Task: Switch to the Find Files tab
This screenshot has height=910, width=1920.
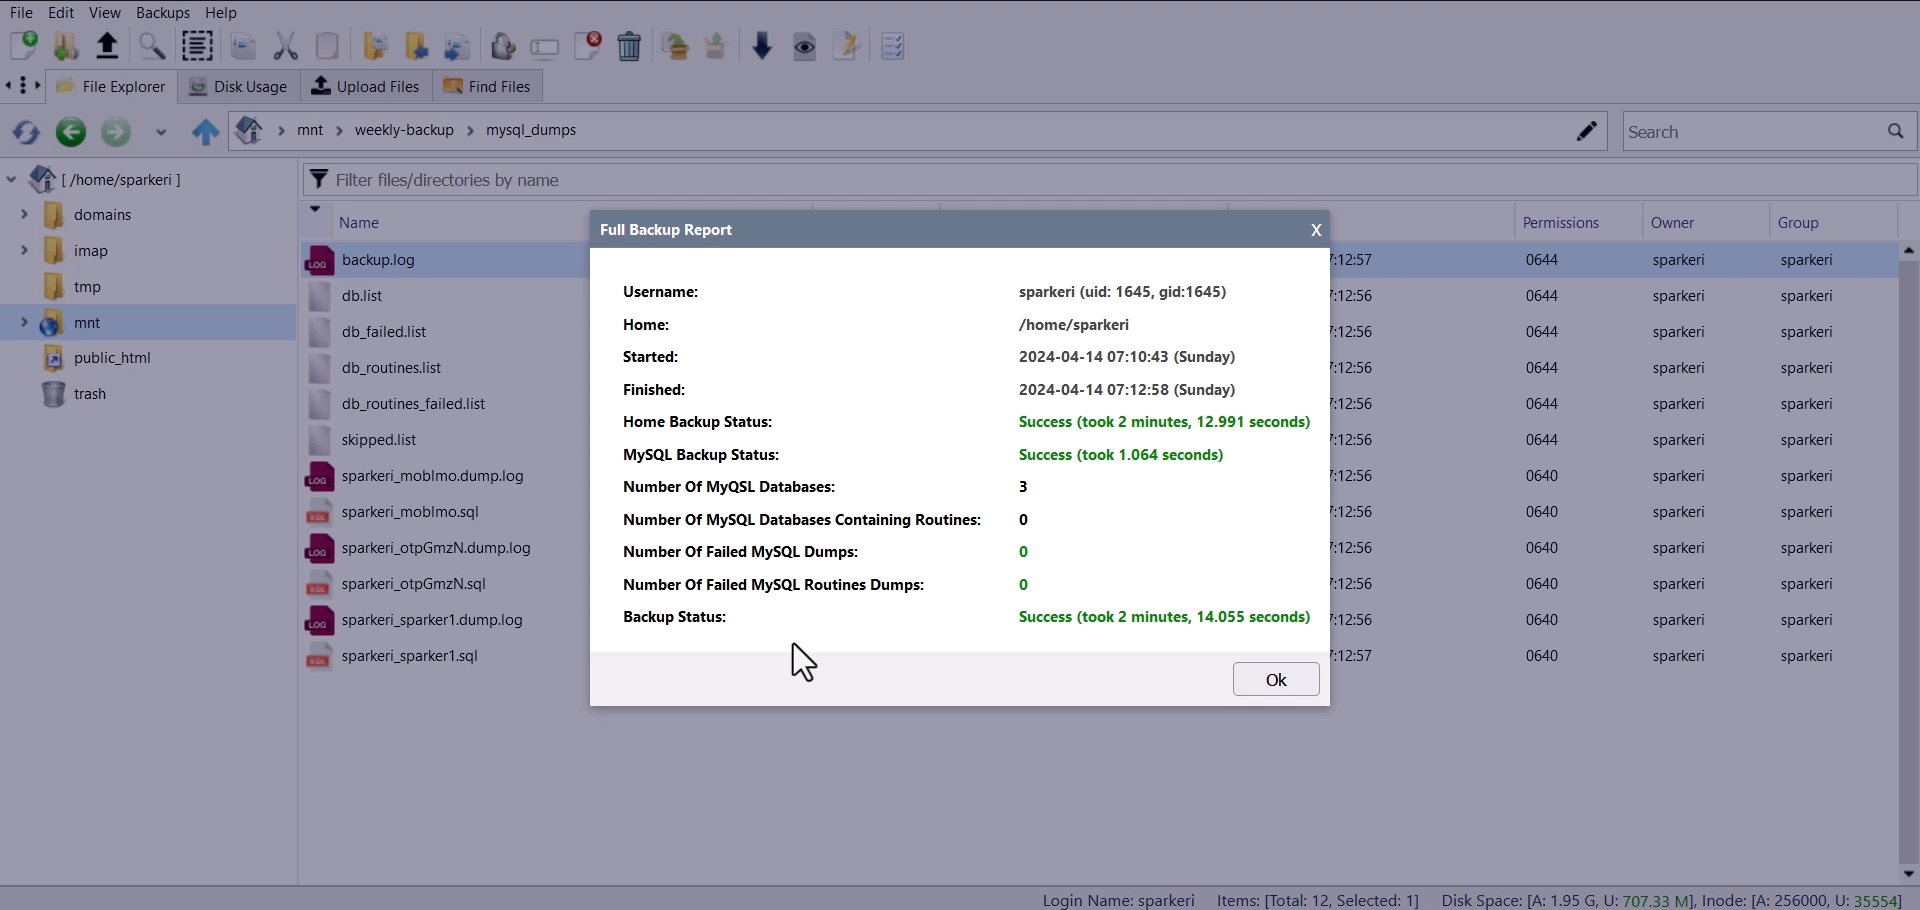Action: (487, 87)
